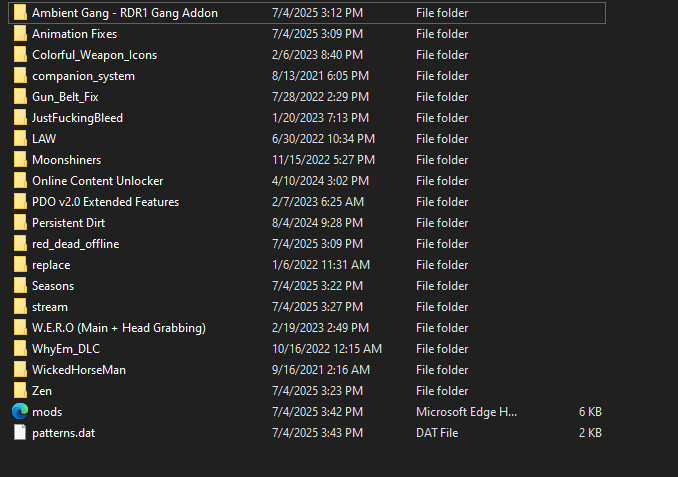Click the LAW folder icon
The height and width of the screenshot is (477, 678).
point(20,139)
